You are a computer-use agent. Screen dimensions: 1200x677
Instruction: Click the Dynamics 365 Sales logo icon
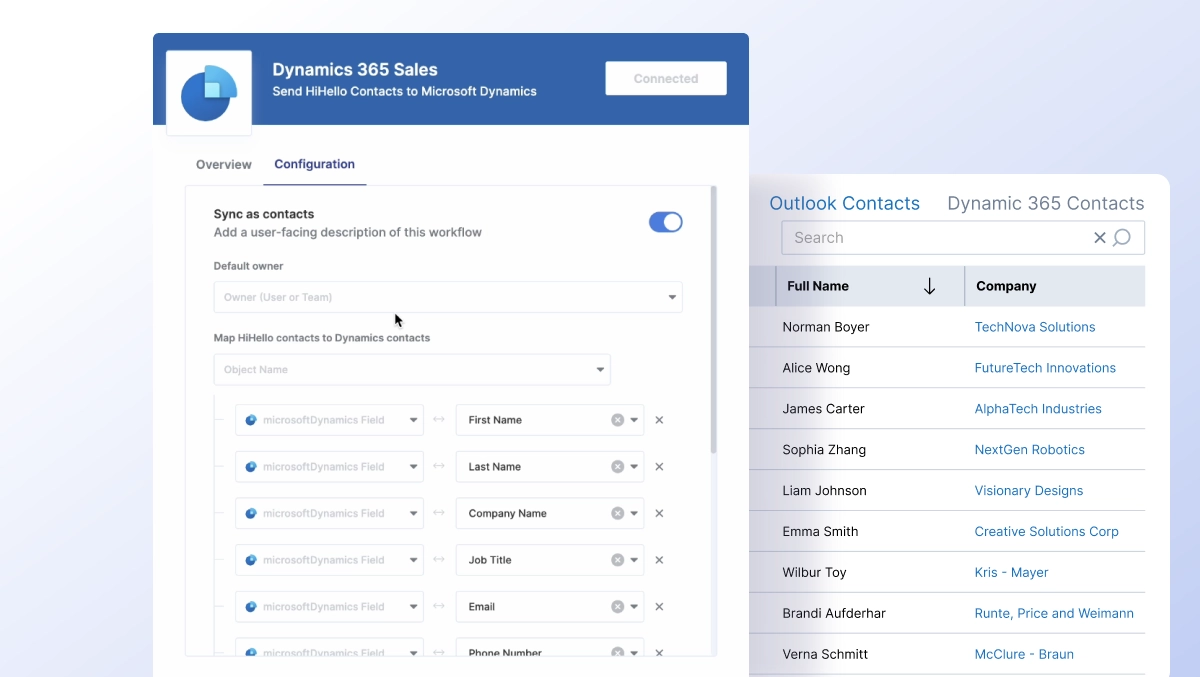(x=209, y=93)
